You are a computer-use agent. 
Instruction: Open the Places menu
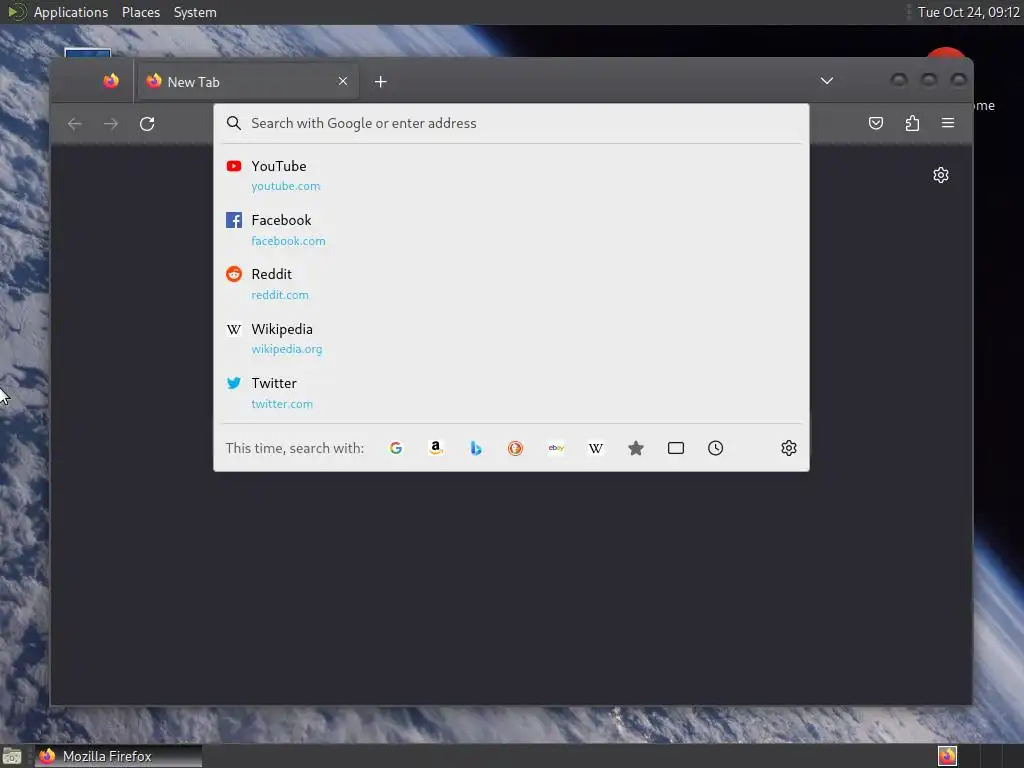(141, 12)
